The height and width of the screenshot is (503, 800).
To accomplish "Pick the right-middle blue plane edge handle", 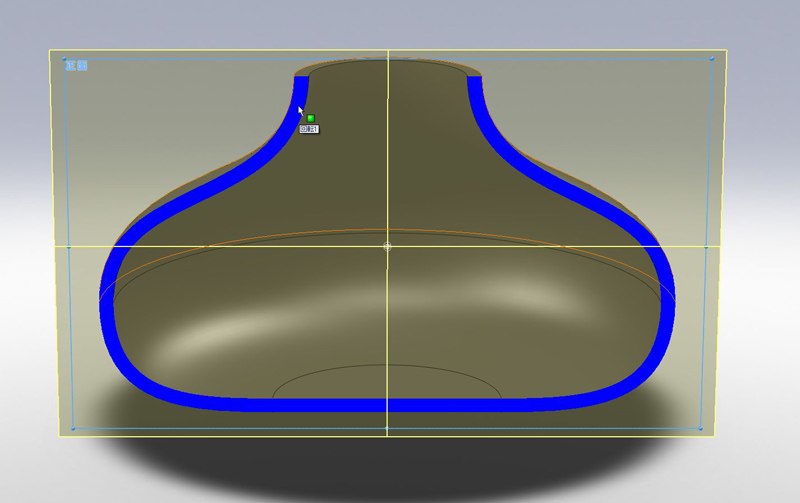I will click(706, 246).
